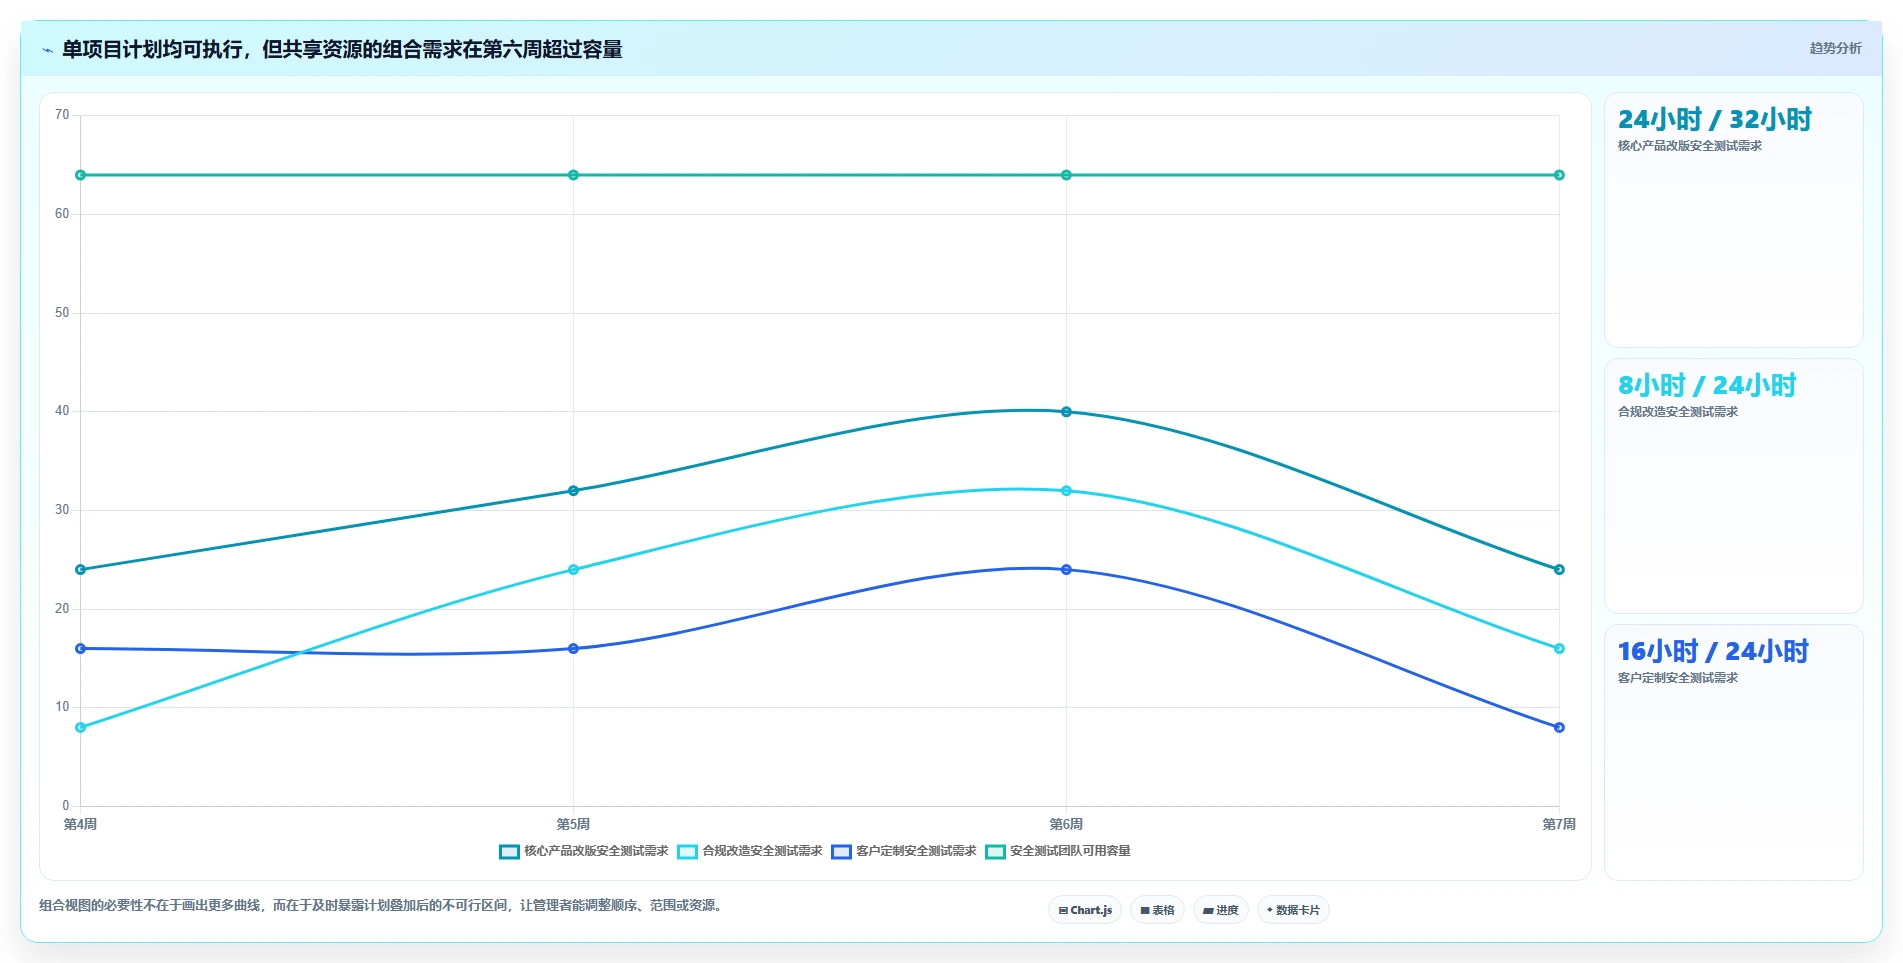
Task: Click the 第7周 point at 16 on the 合规改造 line
Action: click(x=1559, y=649)
